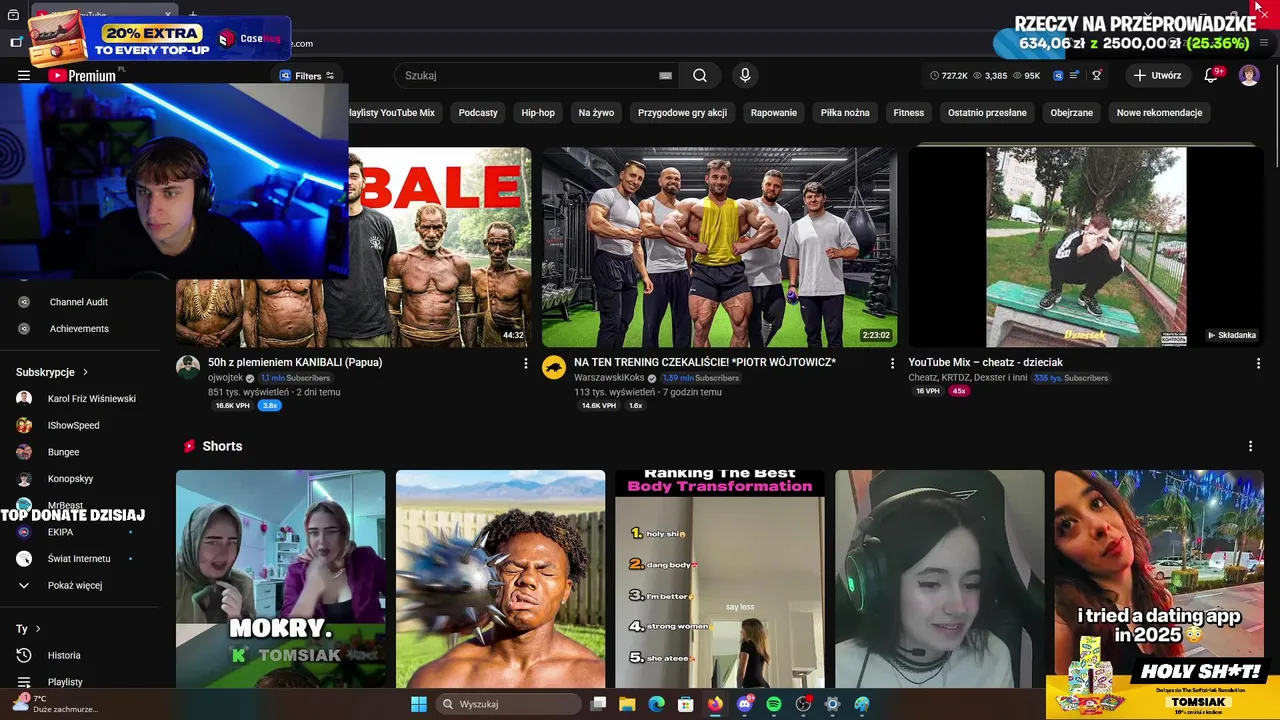The image size is (1280, 720).
Task: Open Achievements in the sidebar
Action: point(80,329)
